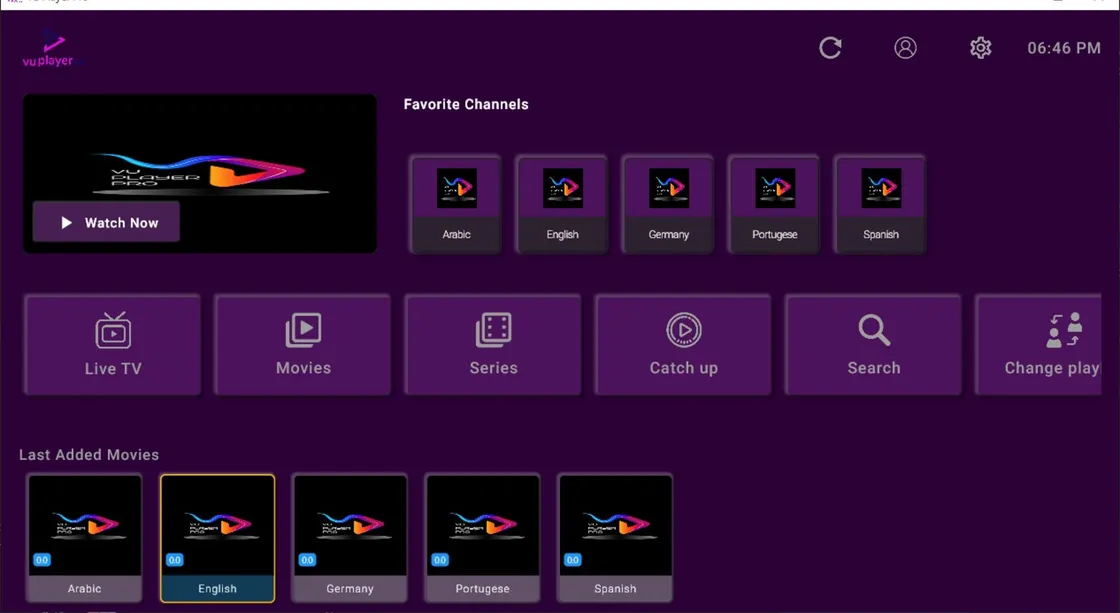1120x613 pixels.
Task: Open Germany in Last Added Movies
Action: 350,538
